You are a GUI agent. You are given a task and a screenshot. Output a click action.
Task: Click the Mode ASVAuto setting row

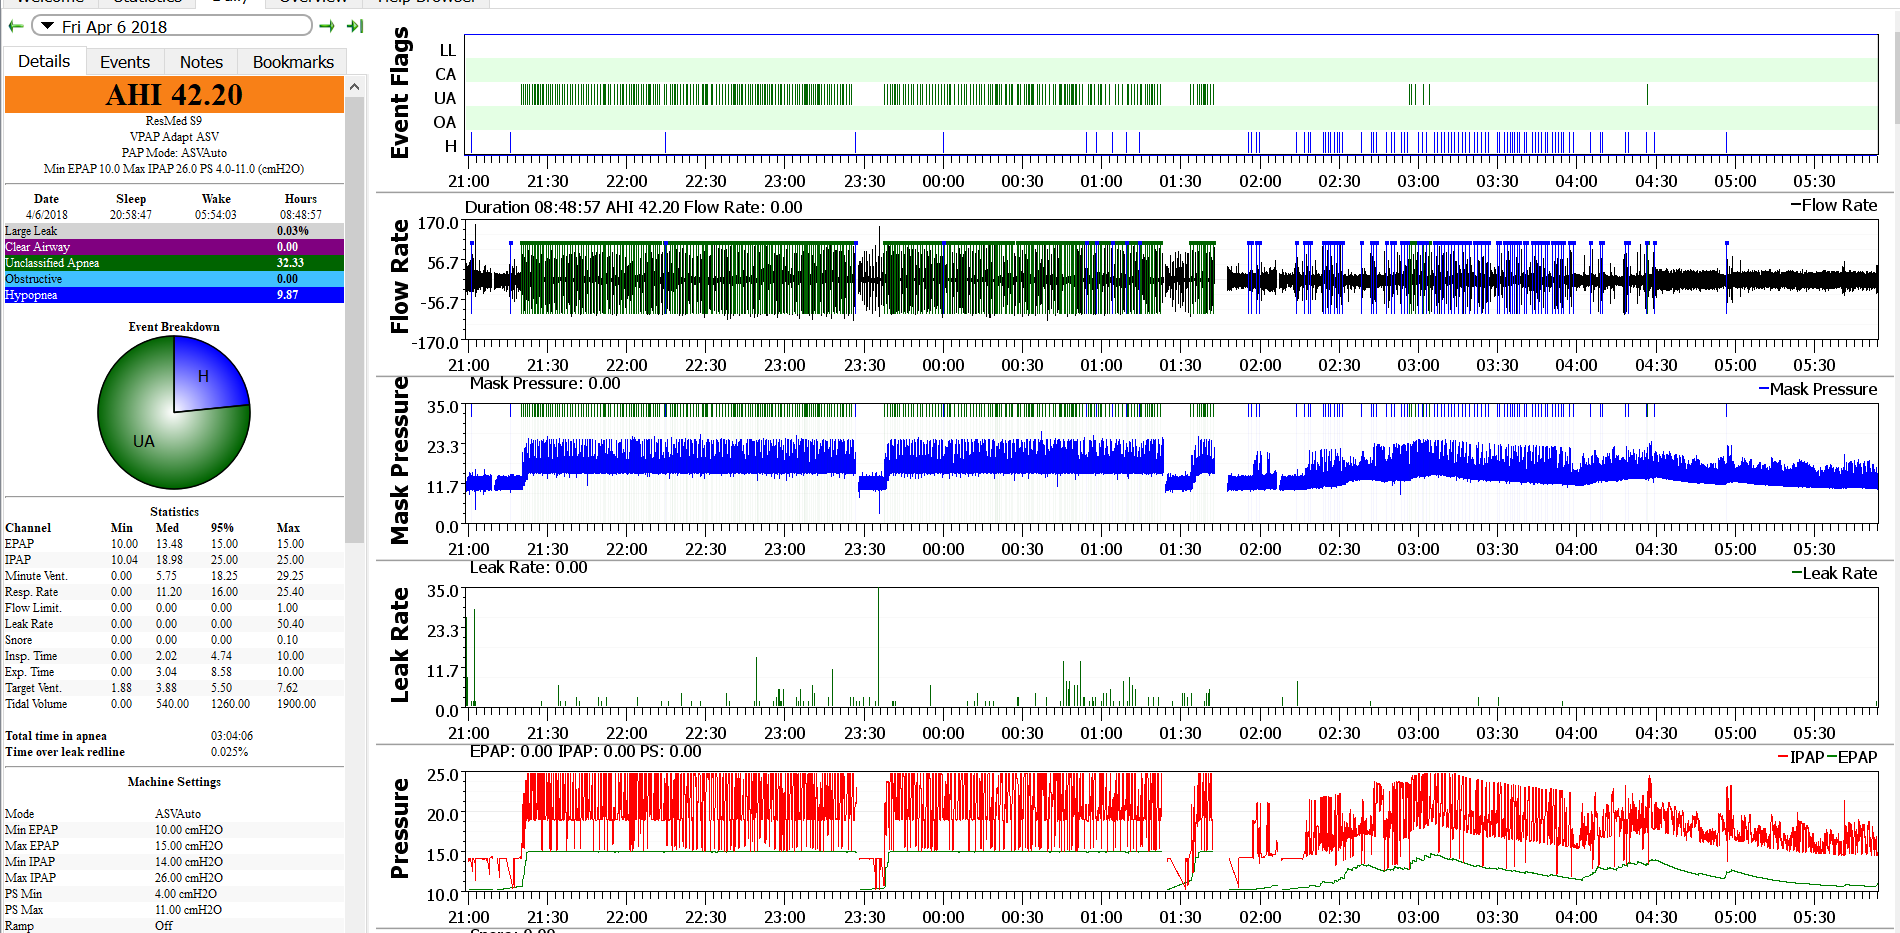(174, 814)
